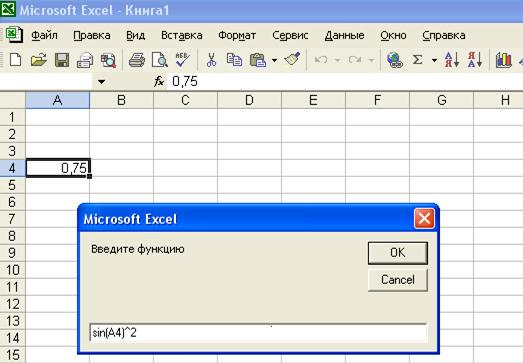Select column D header

tap(249, 100)
